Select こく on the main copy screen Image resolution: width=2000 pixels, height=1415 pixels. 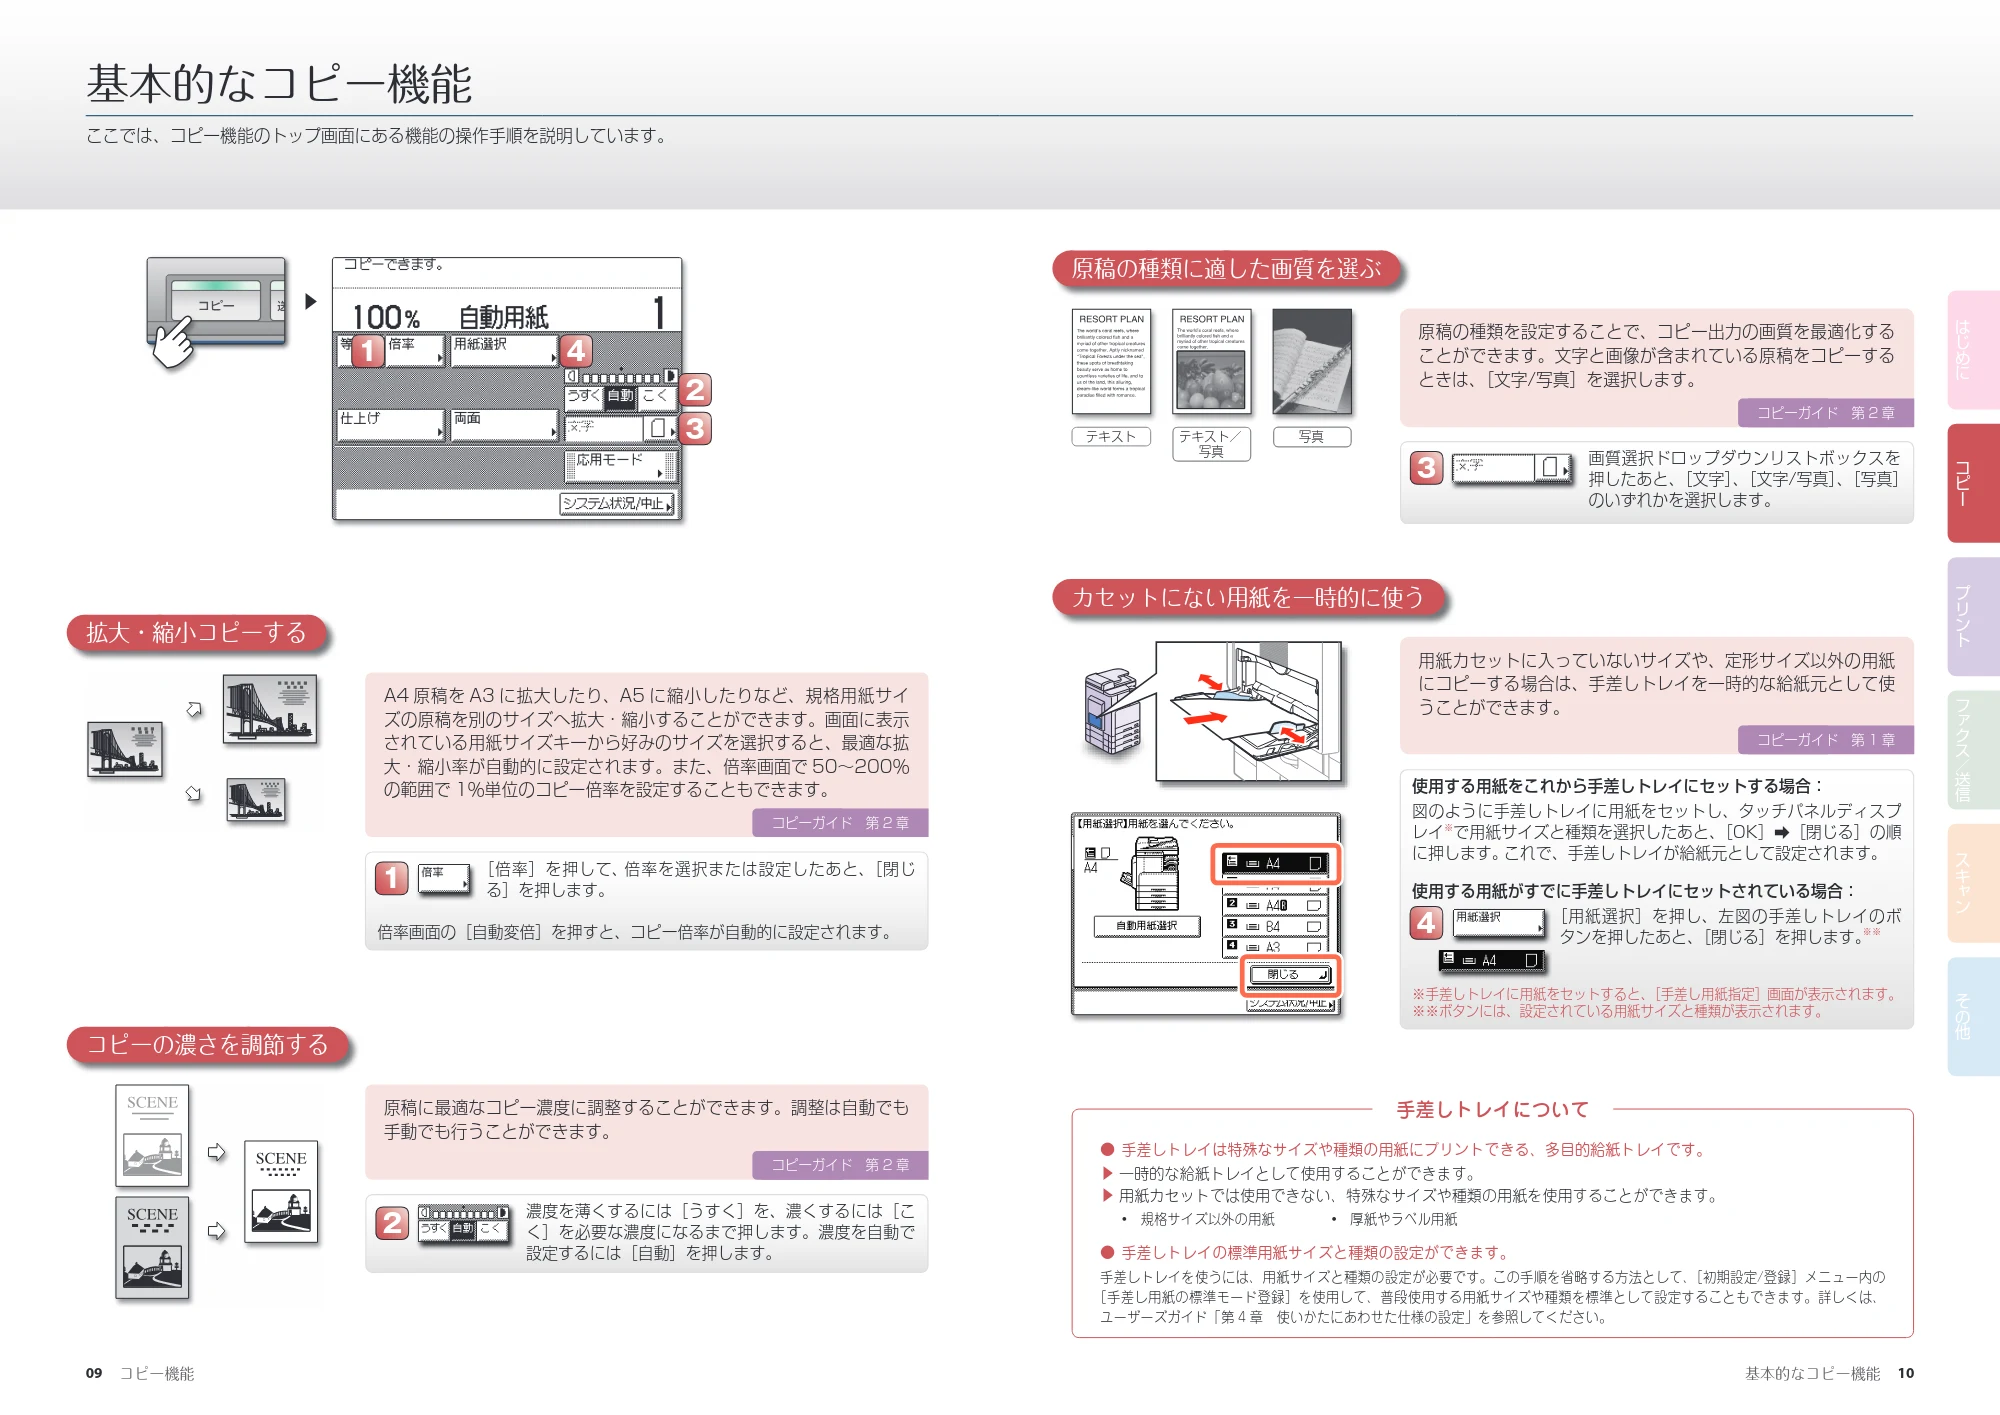(657, 398)
